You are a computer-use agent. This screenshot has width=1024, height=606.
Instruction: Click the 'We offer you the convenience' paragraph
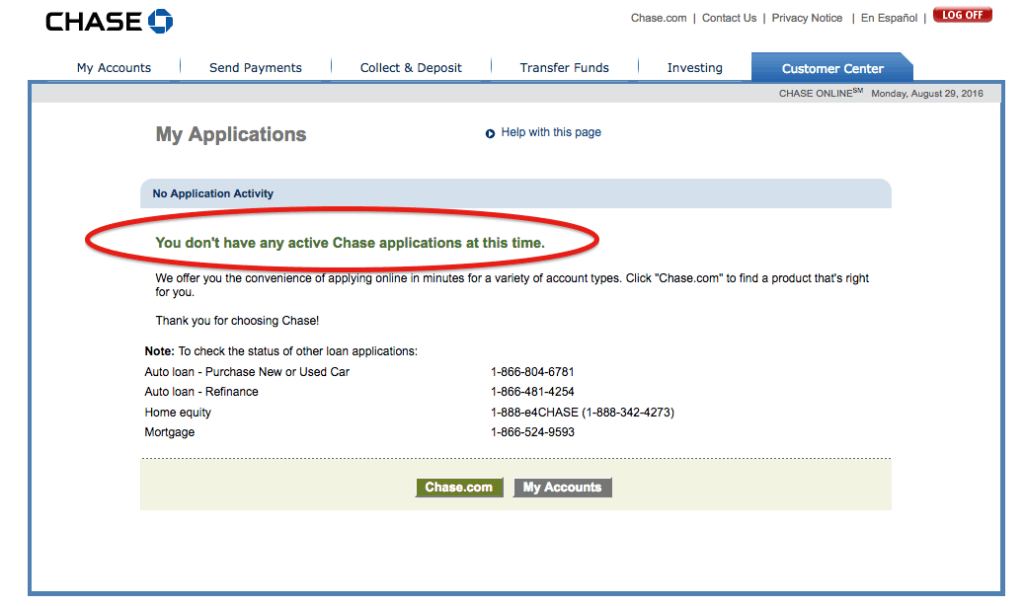click(512, 285)
